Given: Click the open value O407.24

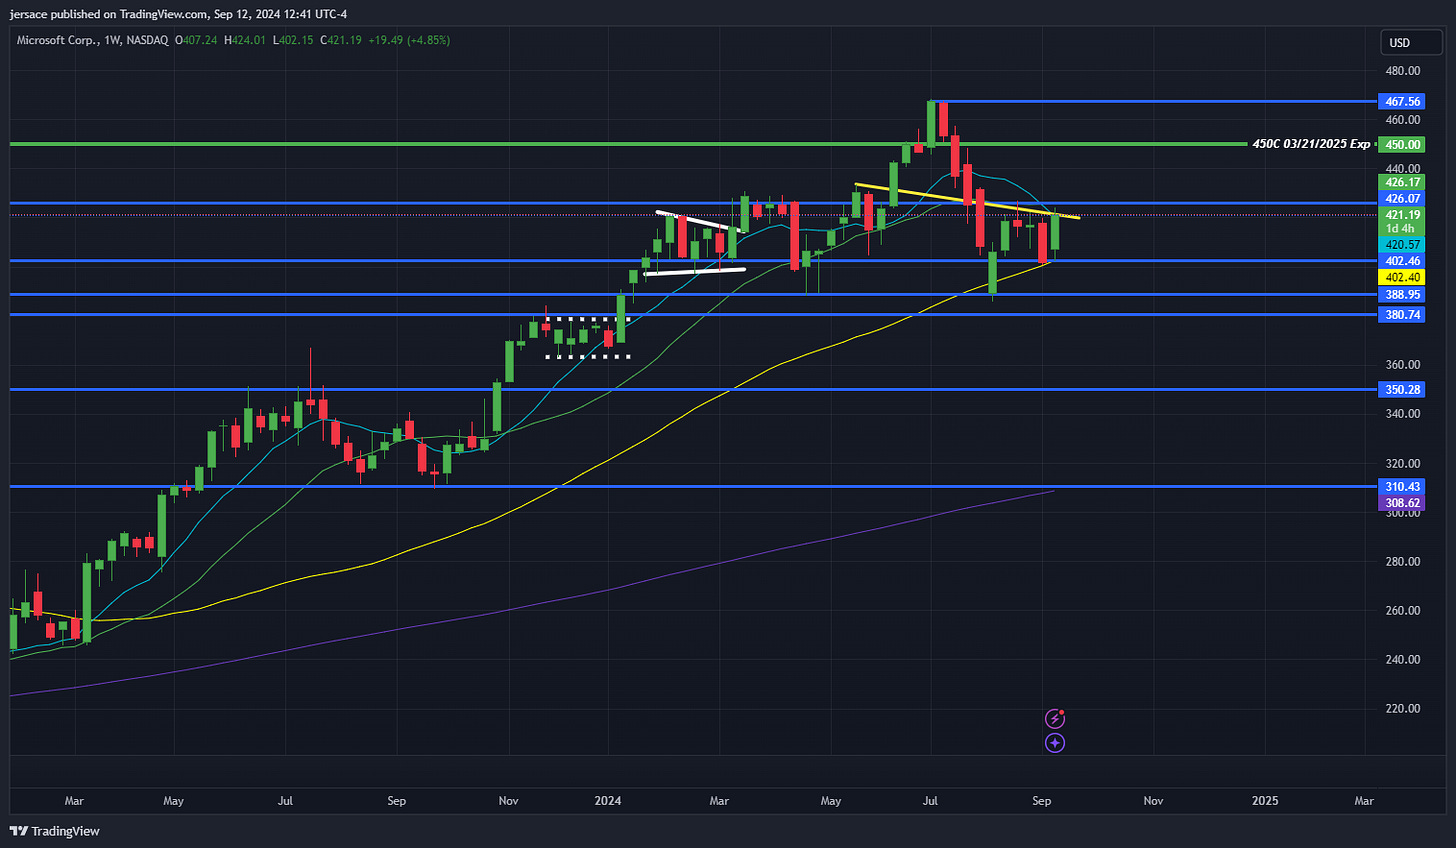Looking at the screenshot, I should [x=196, y=40].
